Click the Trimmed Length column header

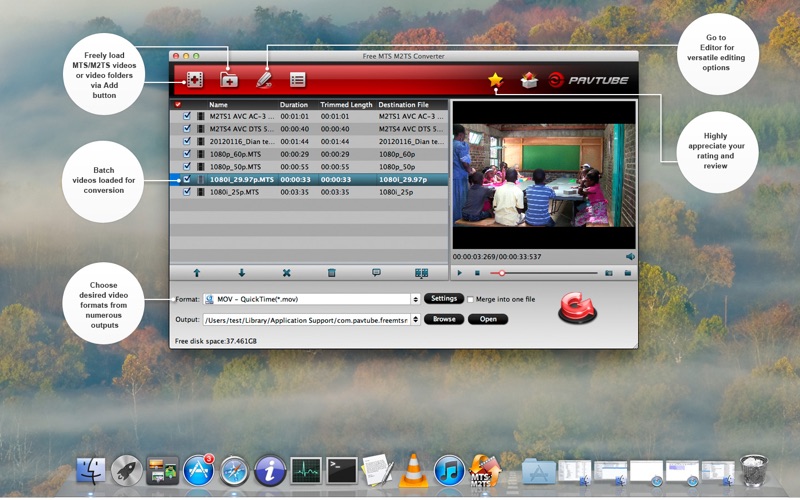(x=346, y=105)
